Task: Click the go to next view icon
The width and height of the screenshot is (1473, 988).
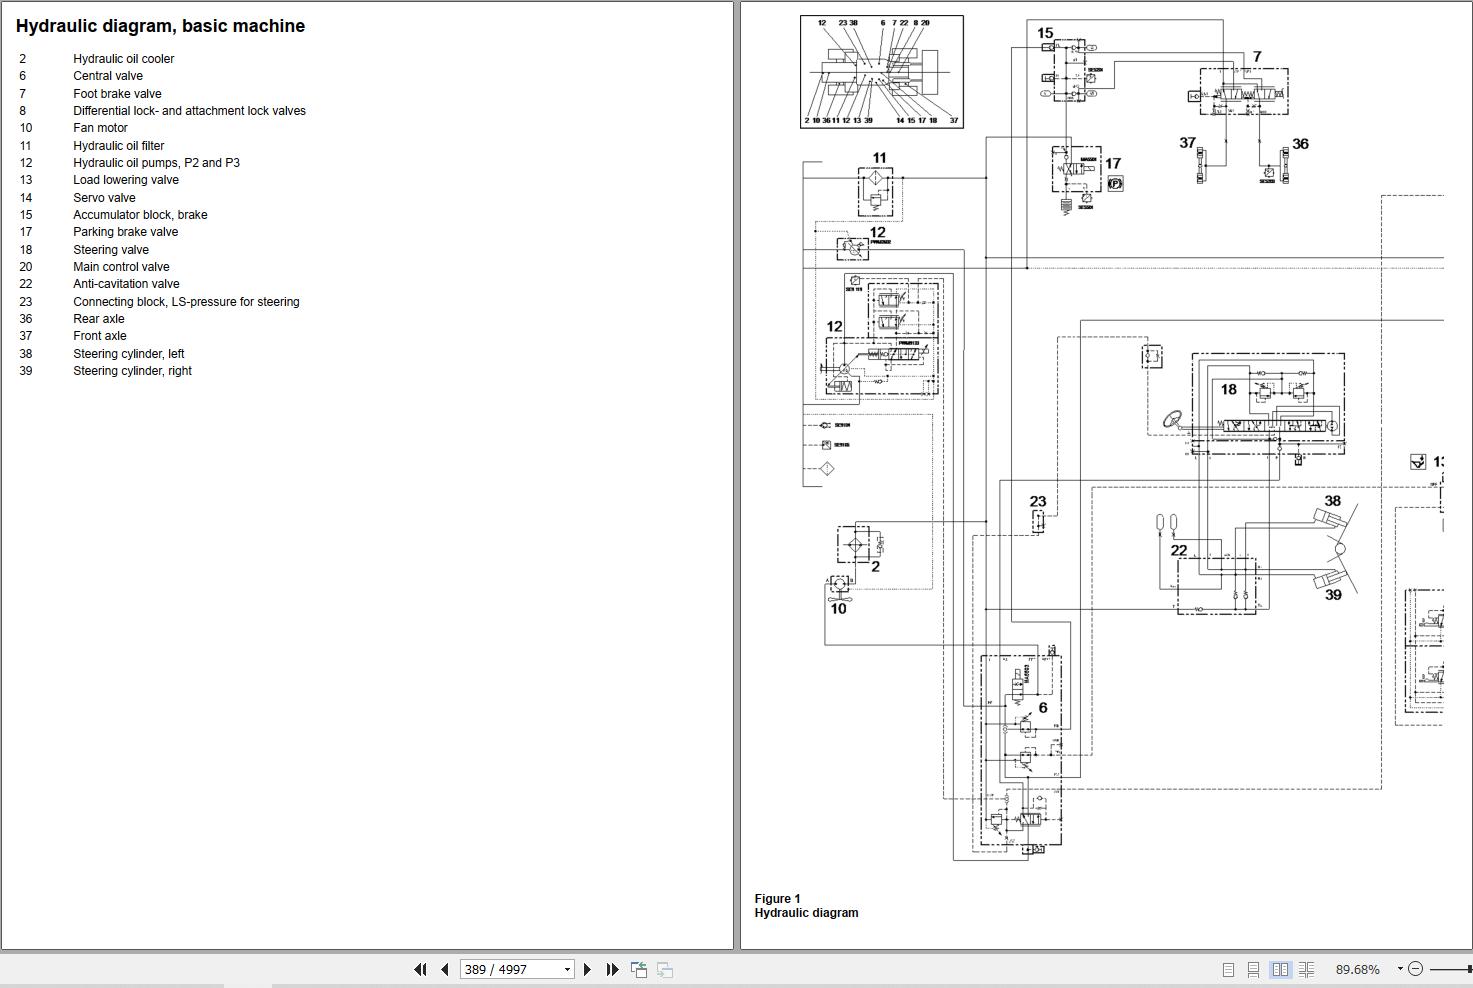Action: click(x=663, y=969)
